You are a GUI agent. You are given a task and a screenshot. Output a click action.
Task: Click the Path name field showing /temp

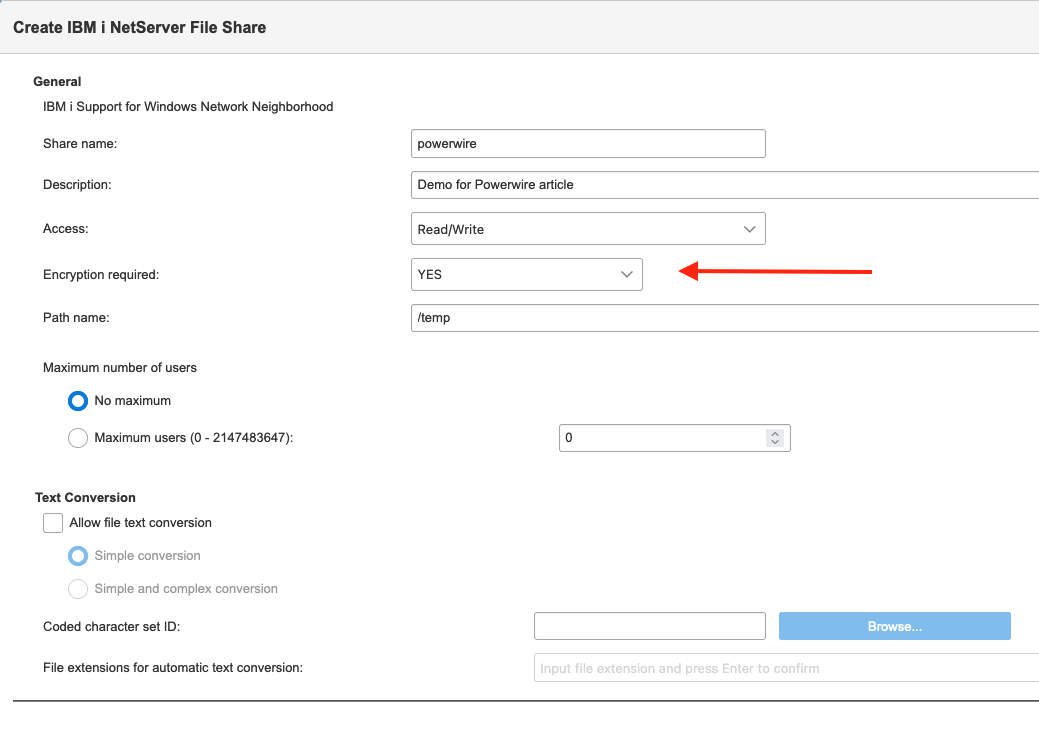point(724,318)
